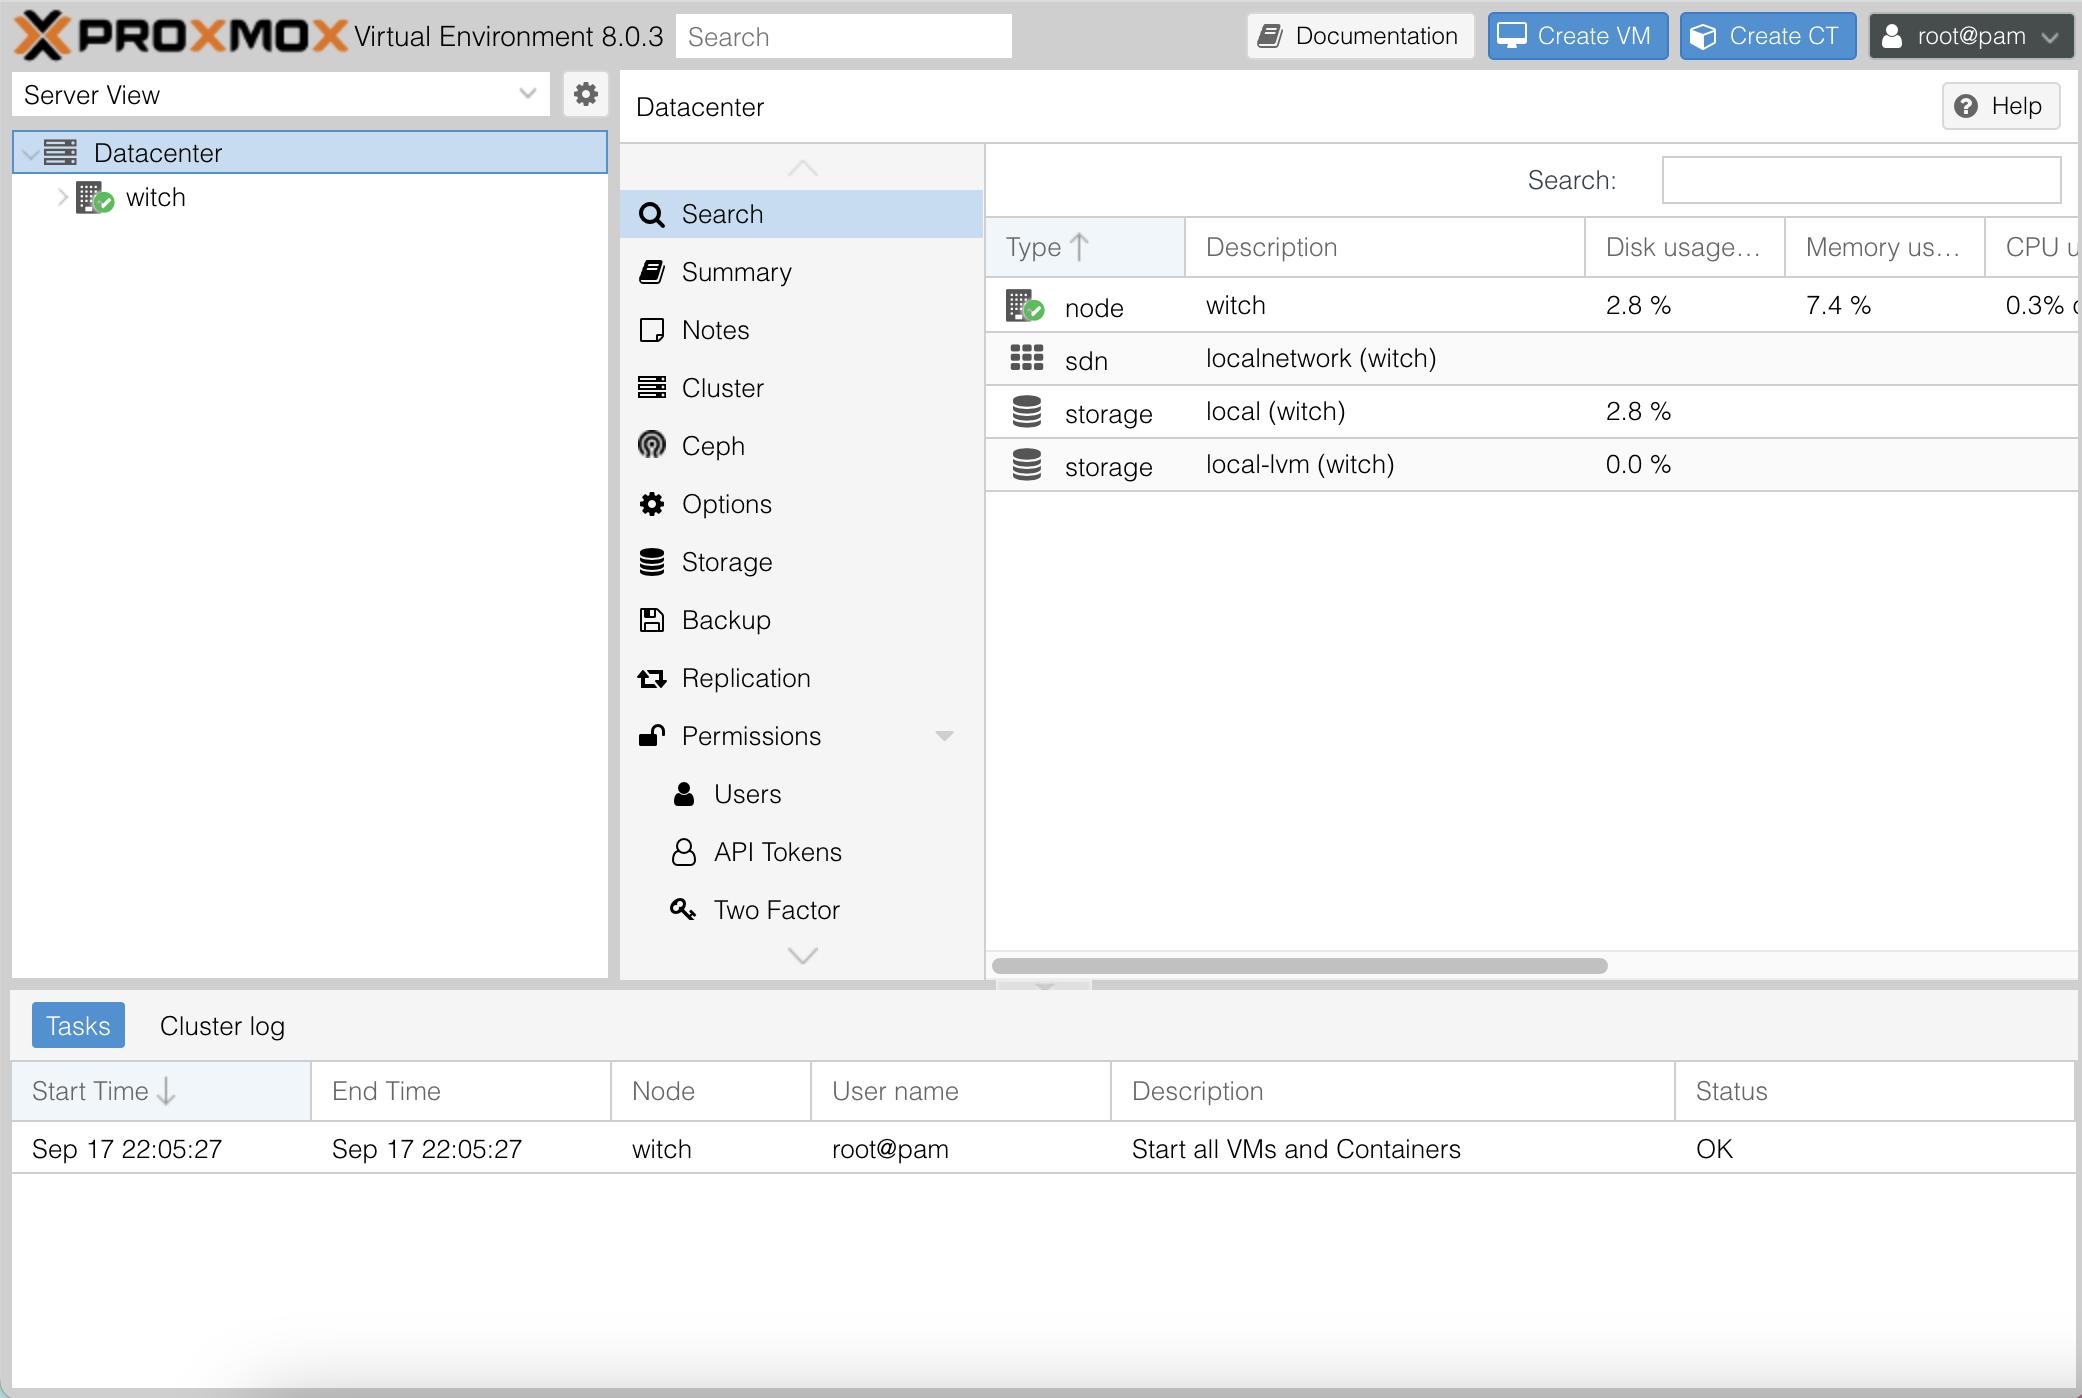Open the Notes panel
Image resolution: width=2082 pixels, height=1398 pixels.
pyautogui.click(x=715, y=329)
